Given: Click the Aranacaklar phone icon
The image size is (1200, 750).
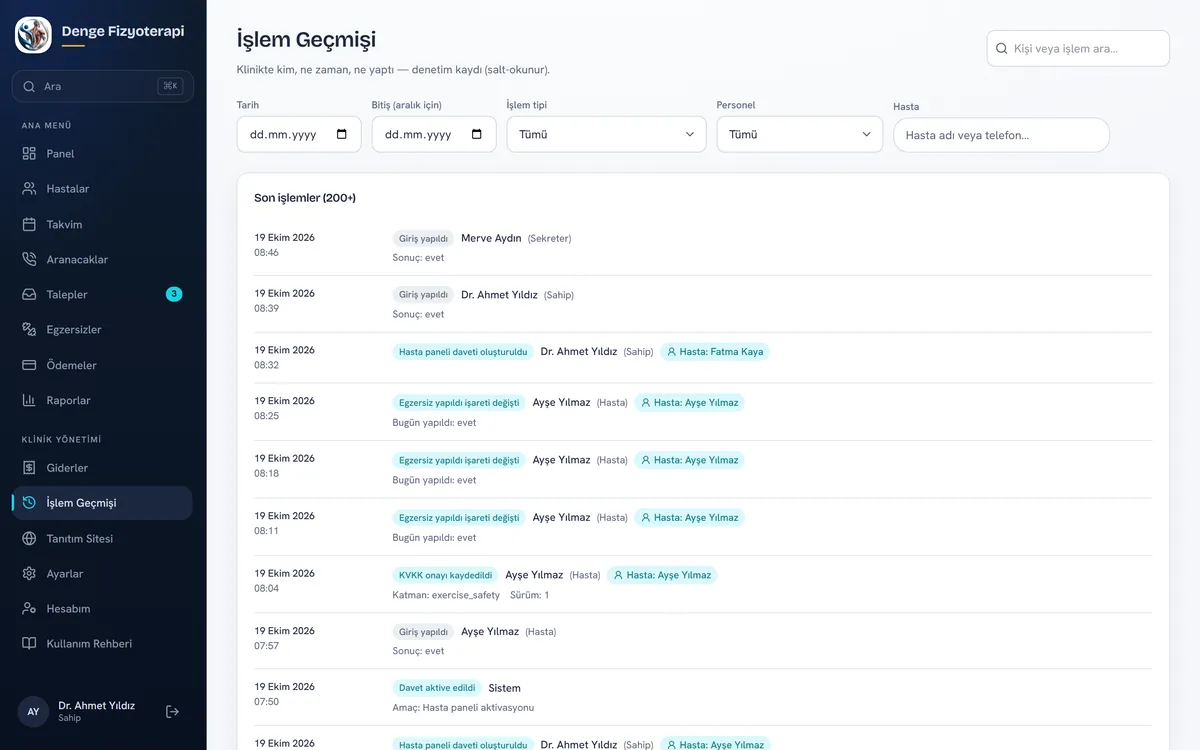Looking at the screenshot, I should click(28, 259).
